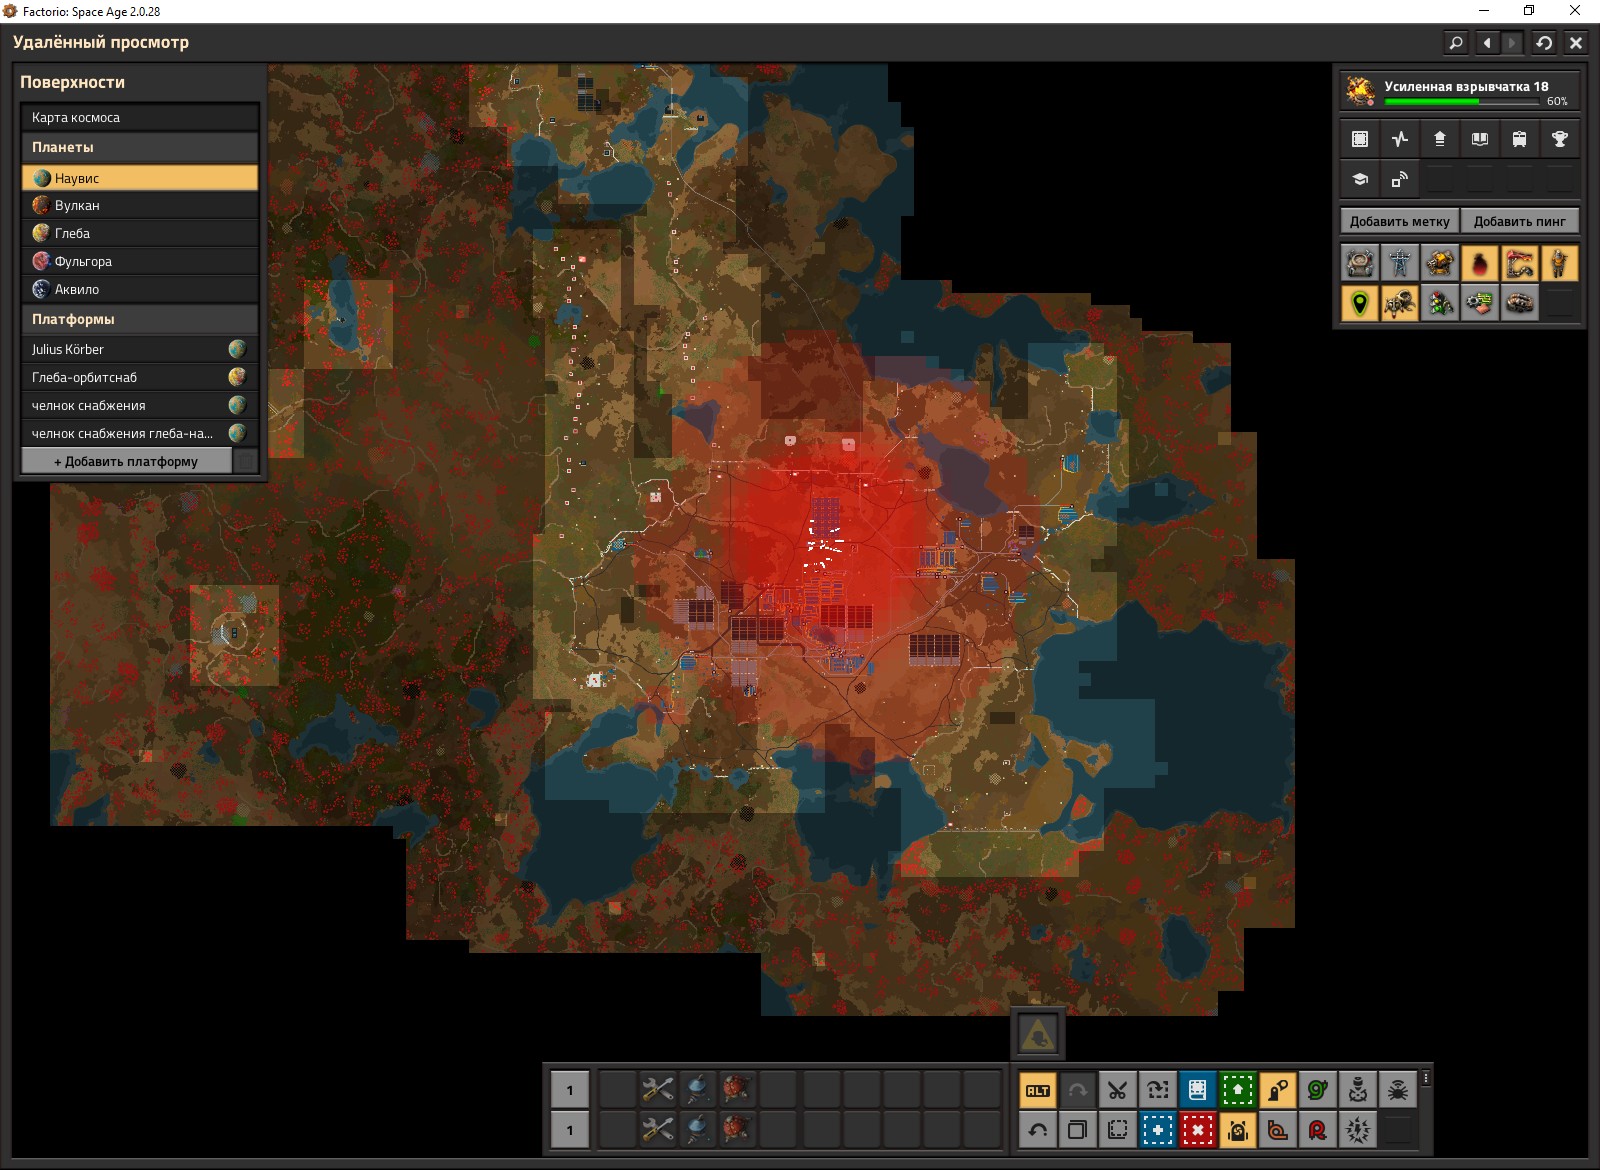Select the green upgrade planner
This screenshot has height=1170, width=1600.
coord(1237,1090)
